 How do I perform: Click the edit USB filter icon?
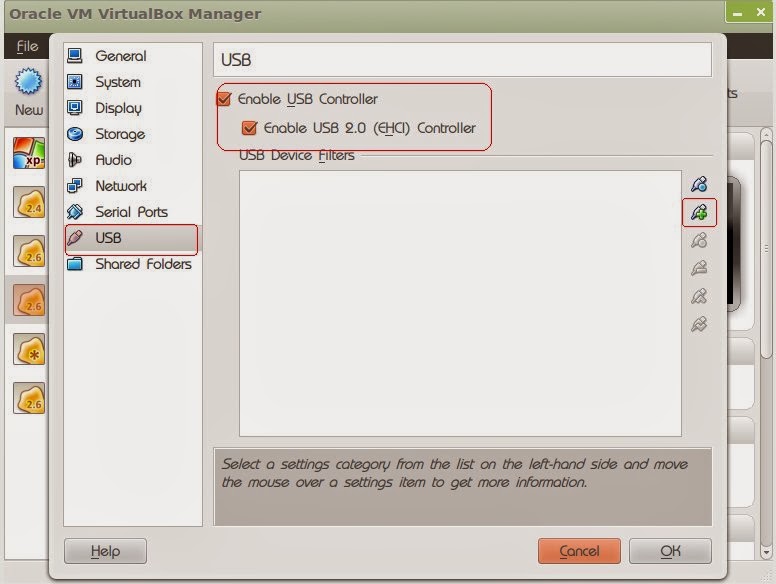[699, 241]
